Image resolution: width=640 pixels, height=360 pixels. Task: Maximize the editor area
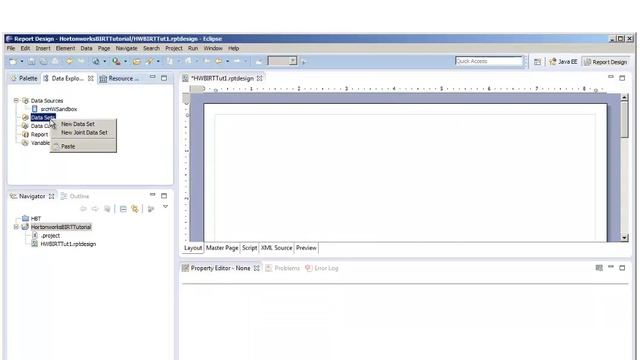coord(622,78)
